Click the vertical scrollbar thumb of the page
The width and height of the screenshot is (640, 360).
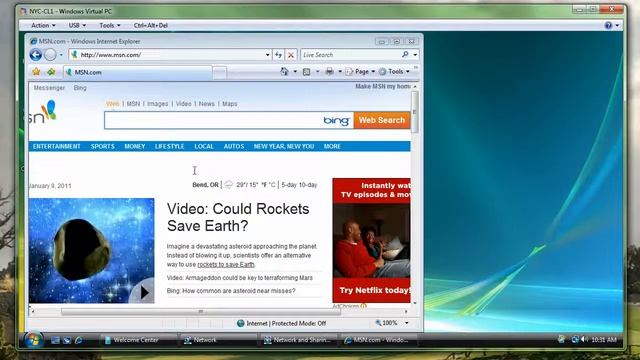(415, 112)
